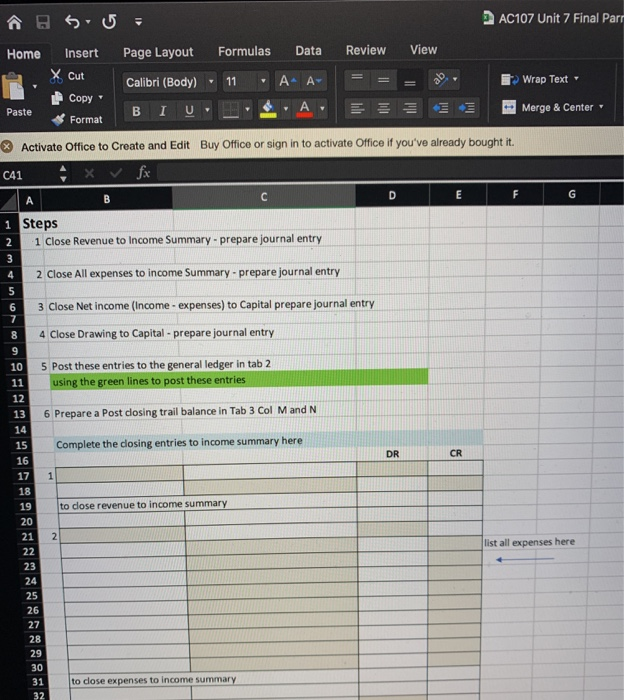Click the cancel X in formula bar

[x=89, y=173]
